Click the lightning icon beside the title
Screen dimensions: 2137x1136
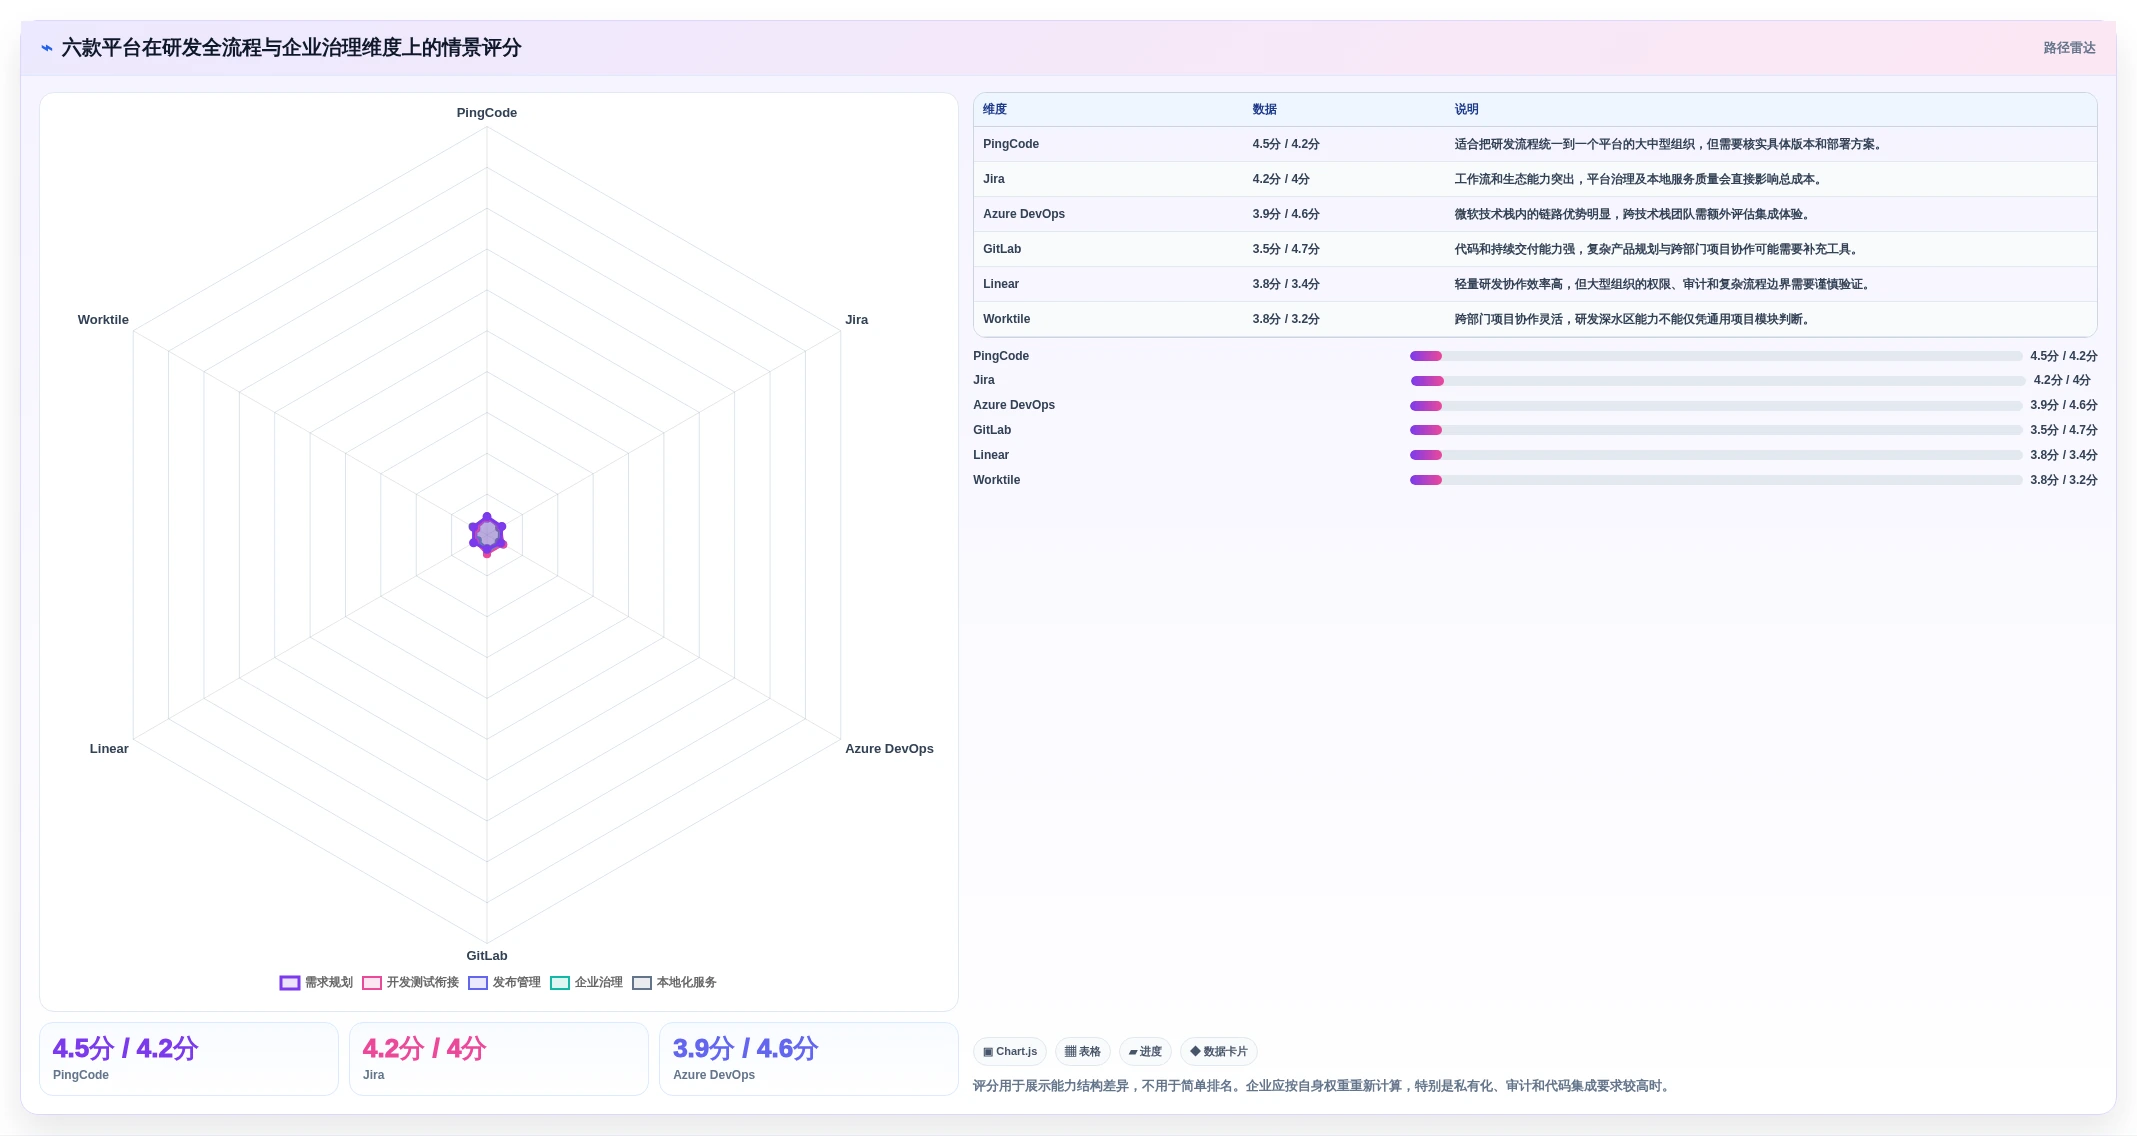pyautogui.click(x=47, y=48)
